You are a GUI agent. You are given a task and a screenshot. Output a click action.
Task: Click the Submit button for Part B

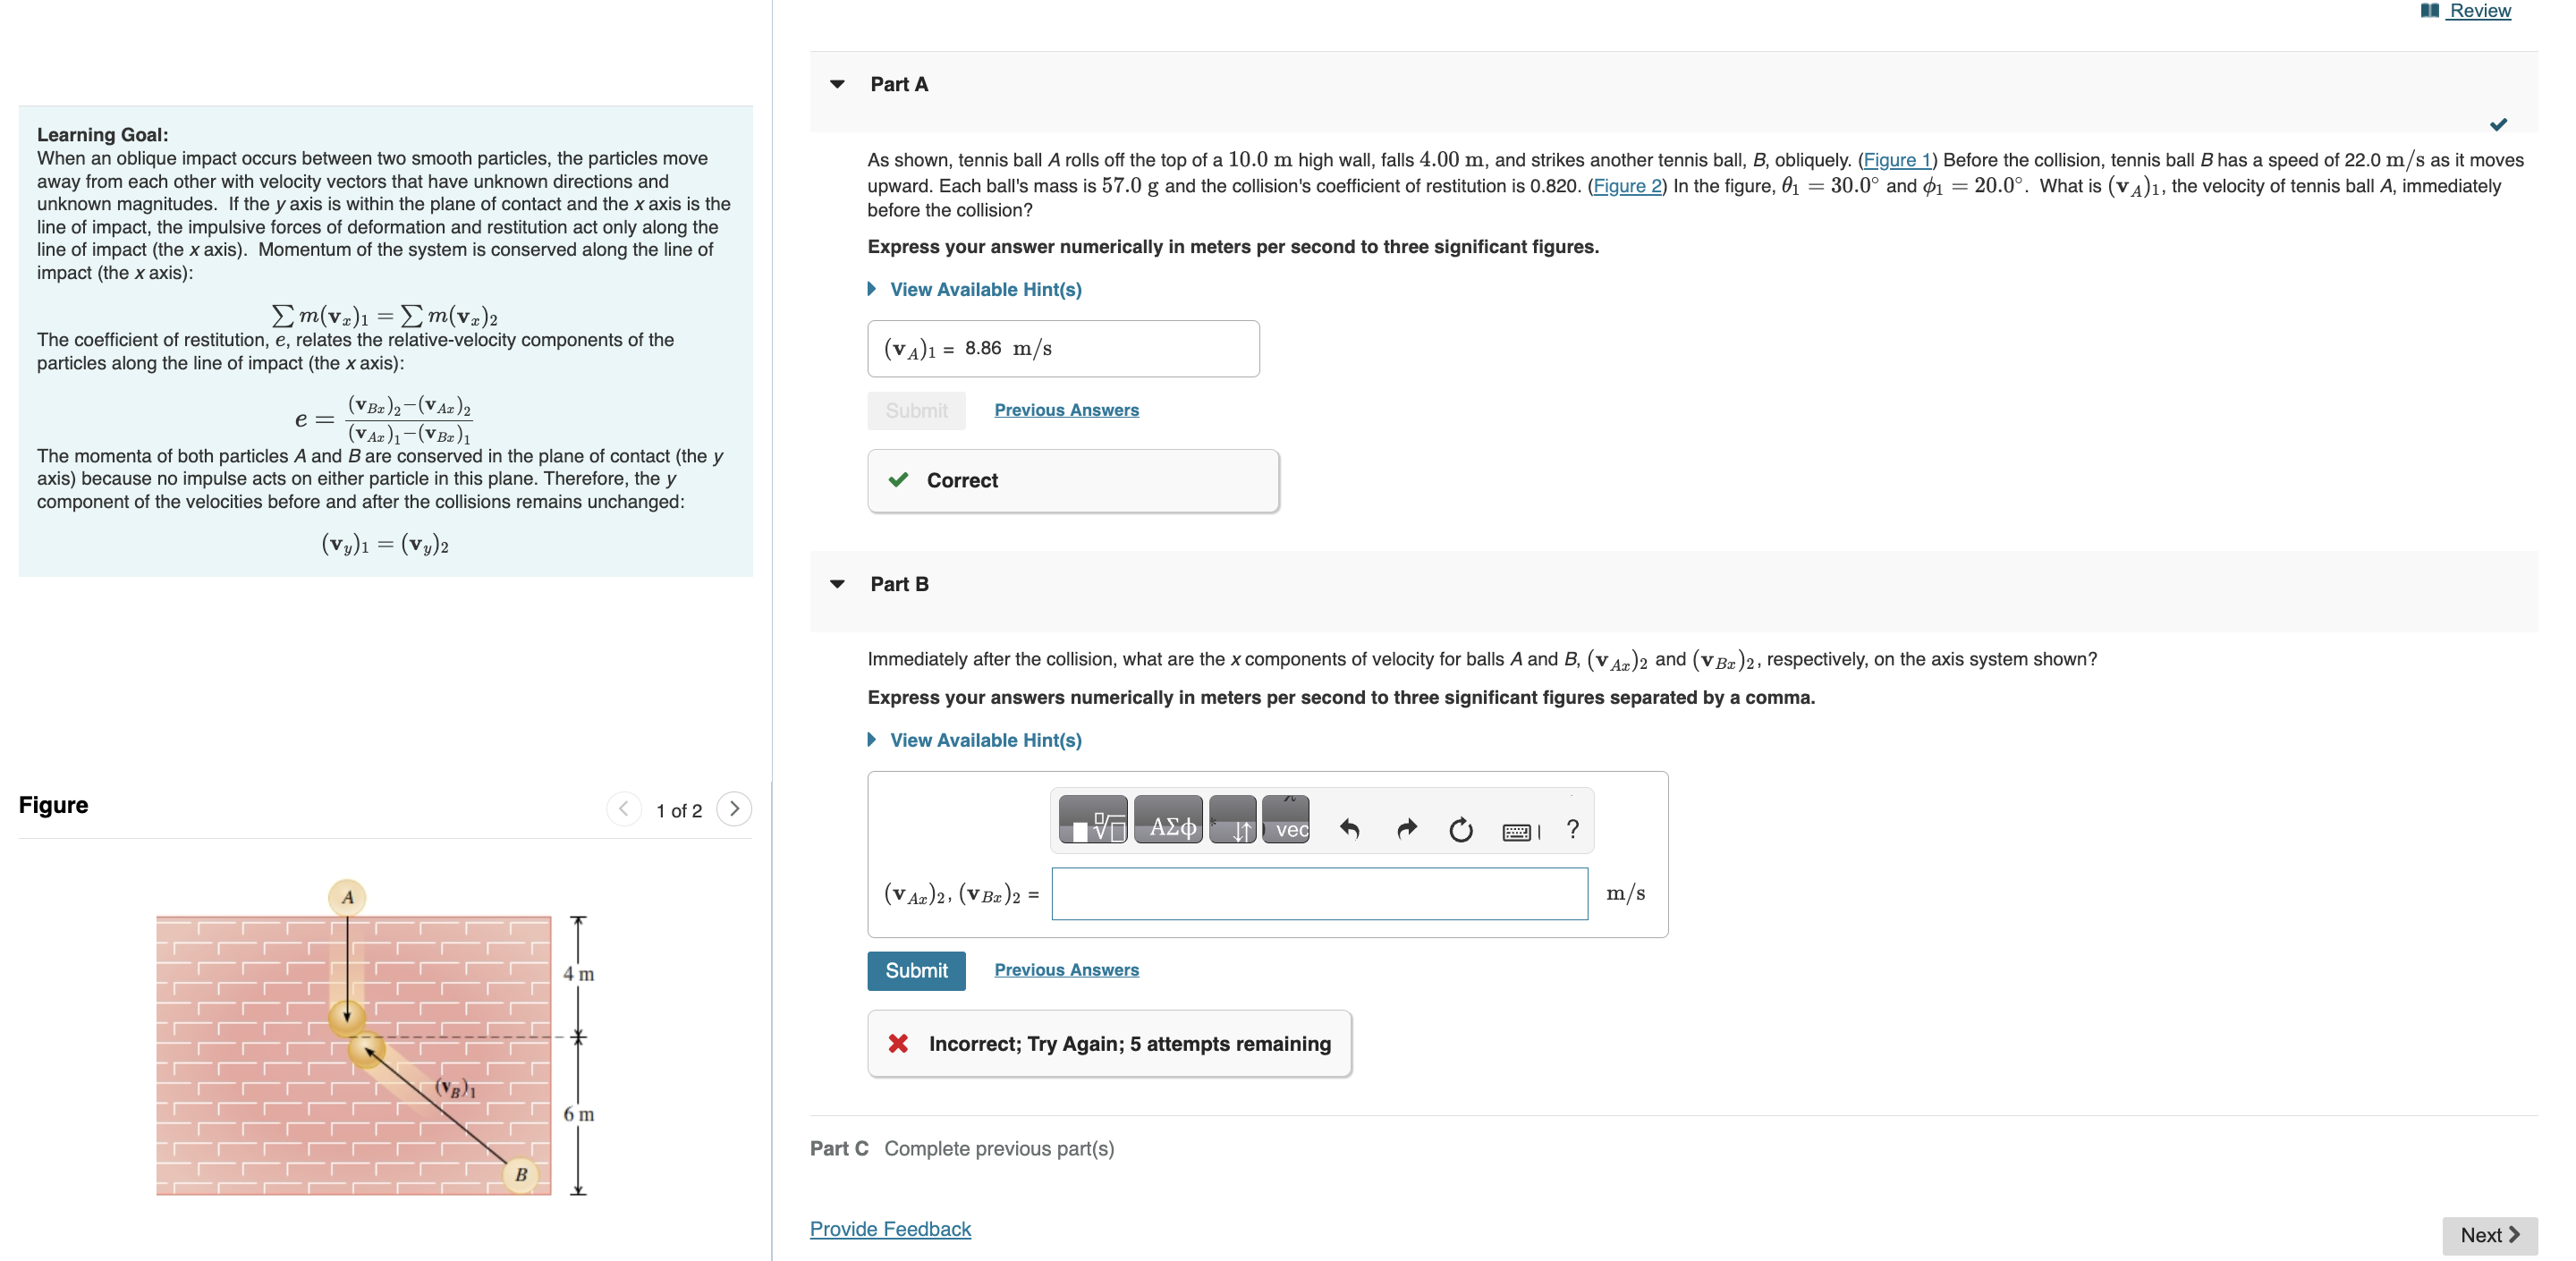pos(915,969)
